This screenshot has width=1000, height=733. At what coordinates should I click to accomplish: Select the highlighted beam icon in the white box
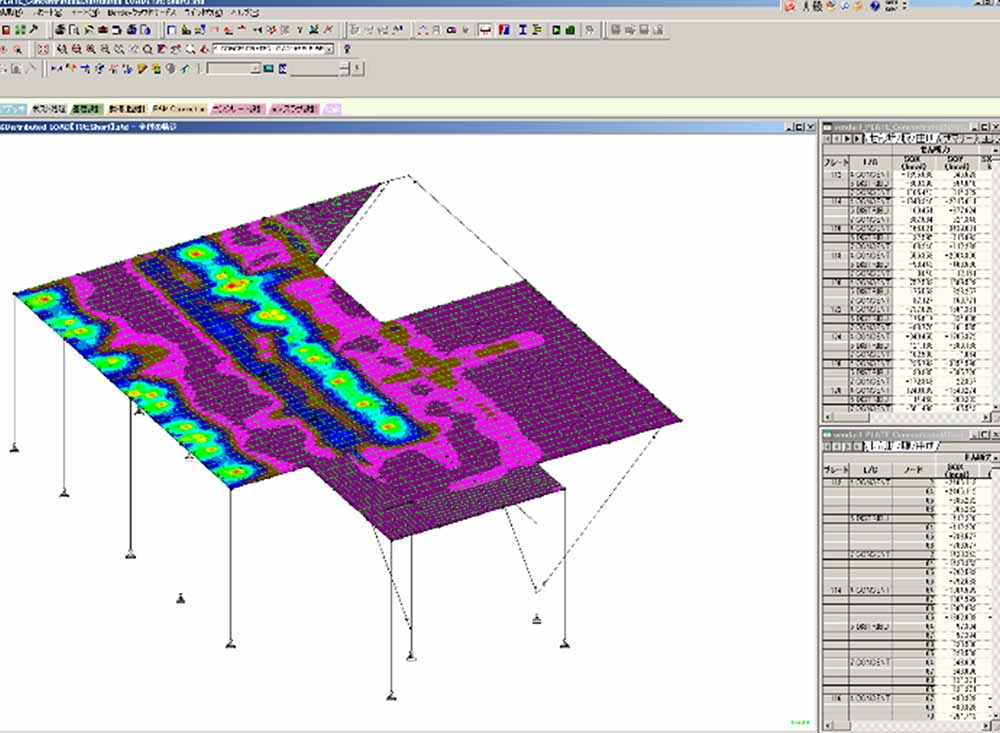pyautogui.click(x=485, y=30)
